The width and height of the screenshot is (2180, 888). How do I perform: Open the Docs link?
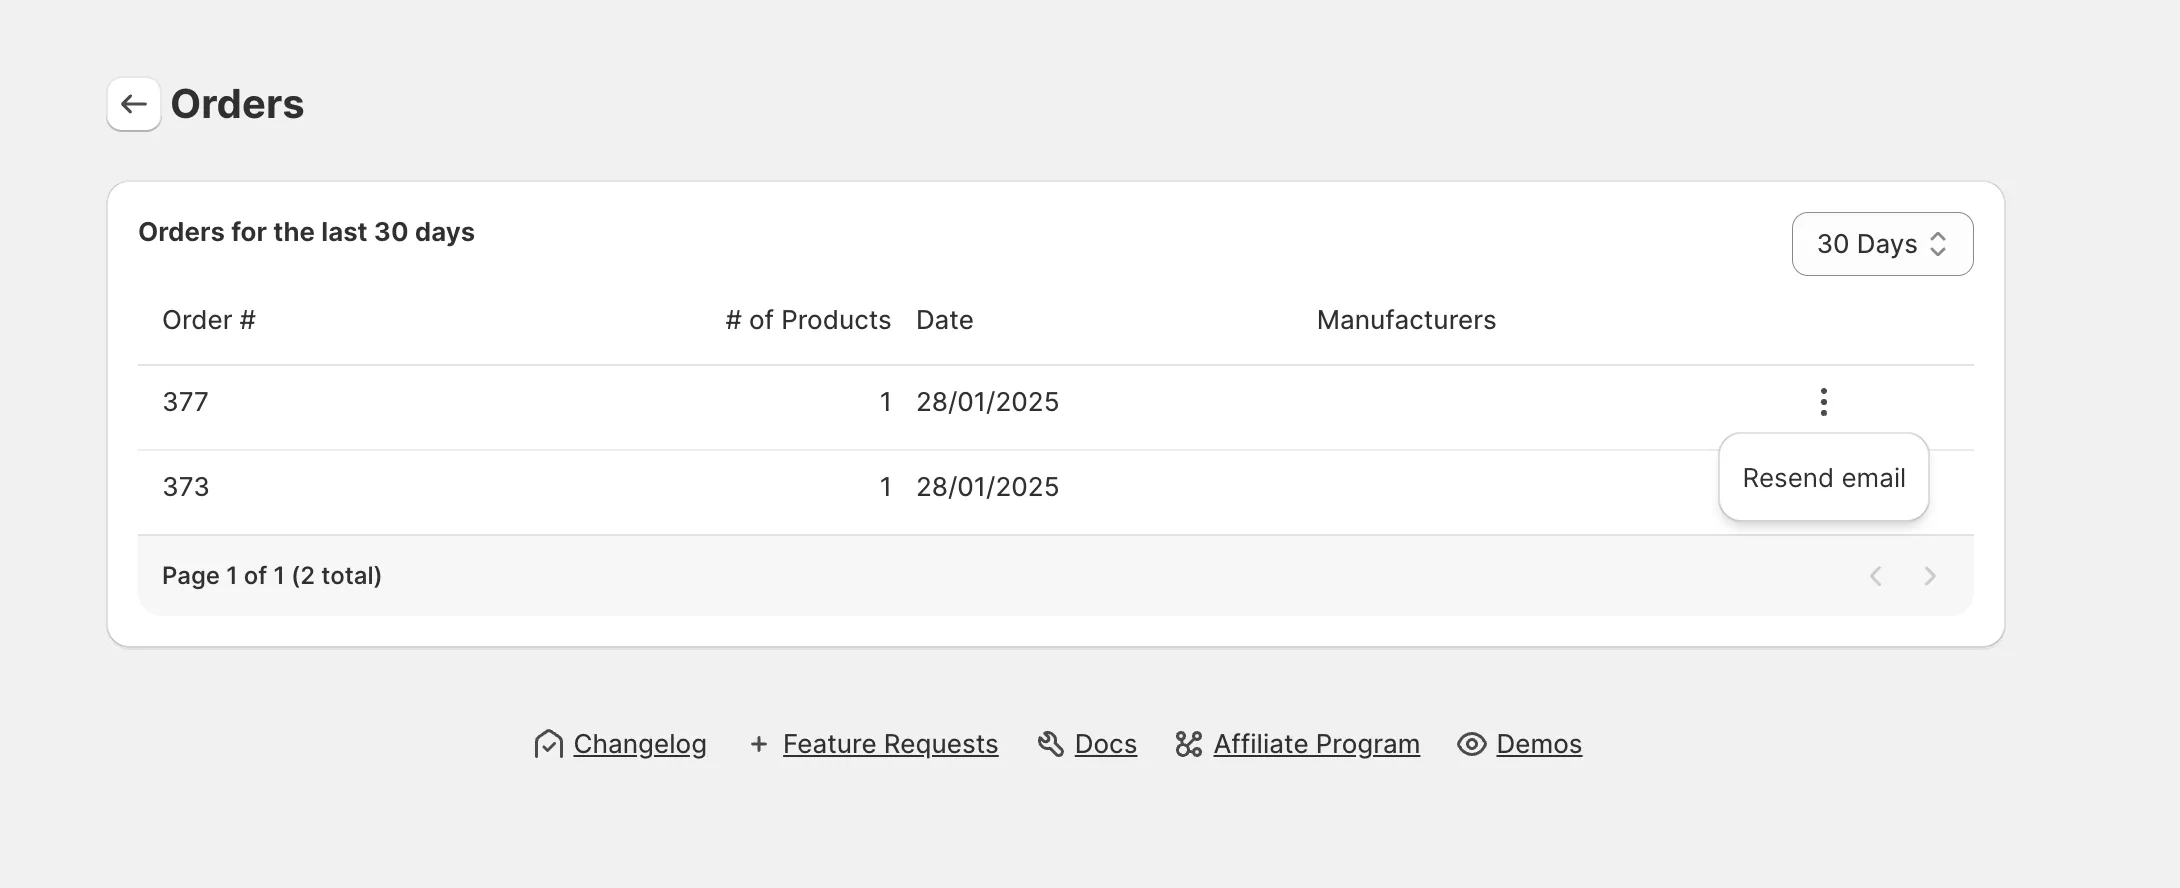tap(1104, 744)
